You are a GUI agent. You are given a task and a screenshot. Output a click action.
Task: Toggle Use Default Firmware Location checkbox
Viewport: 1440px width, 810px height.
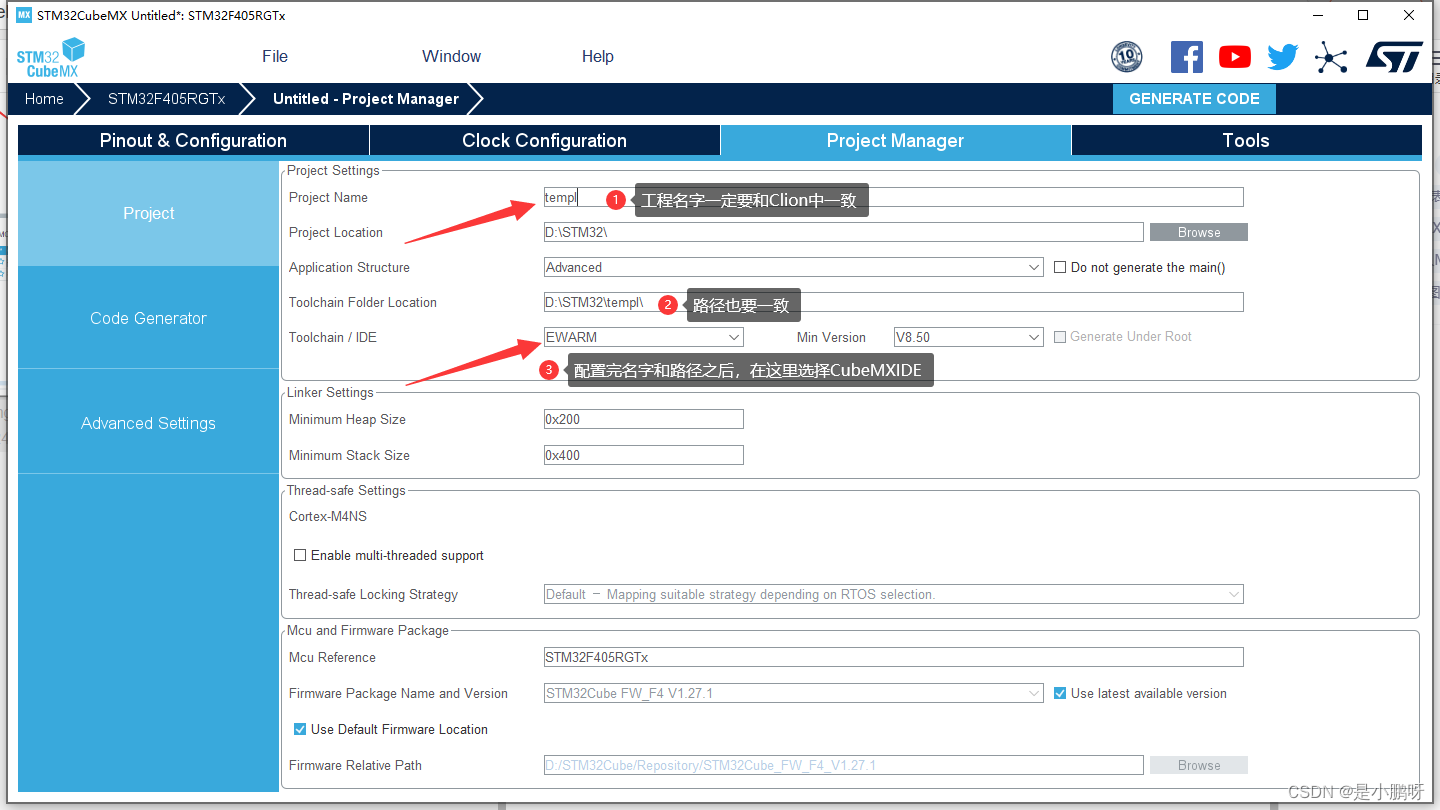pos(300,729)
